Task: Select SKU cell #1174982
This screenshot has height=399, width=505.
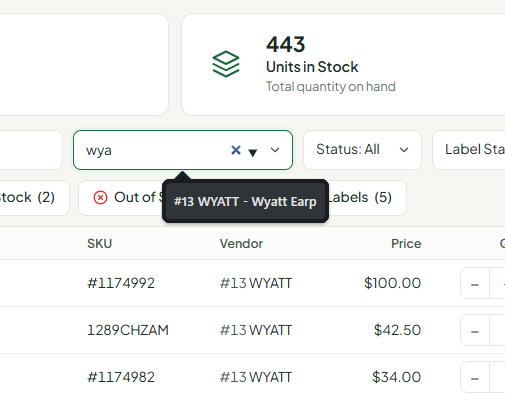Action: tap(121, 377)
